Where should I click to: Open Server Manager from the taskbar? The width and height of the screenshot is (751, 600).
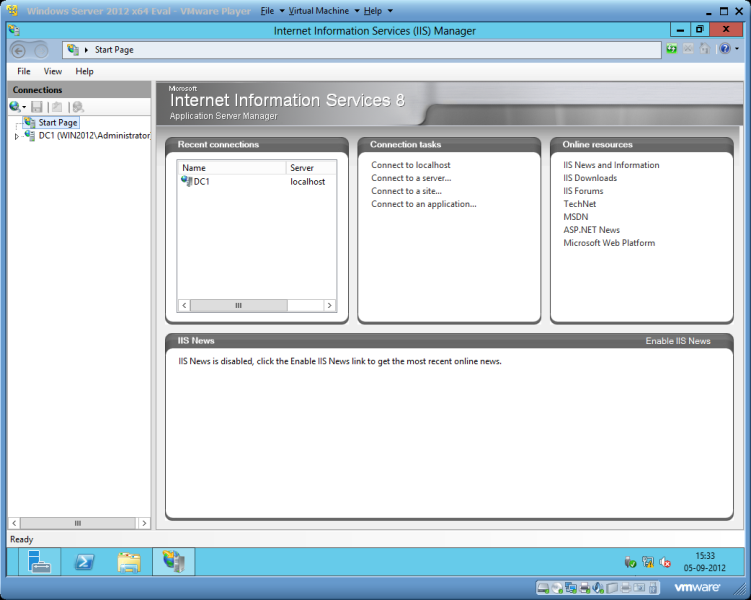39,562
